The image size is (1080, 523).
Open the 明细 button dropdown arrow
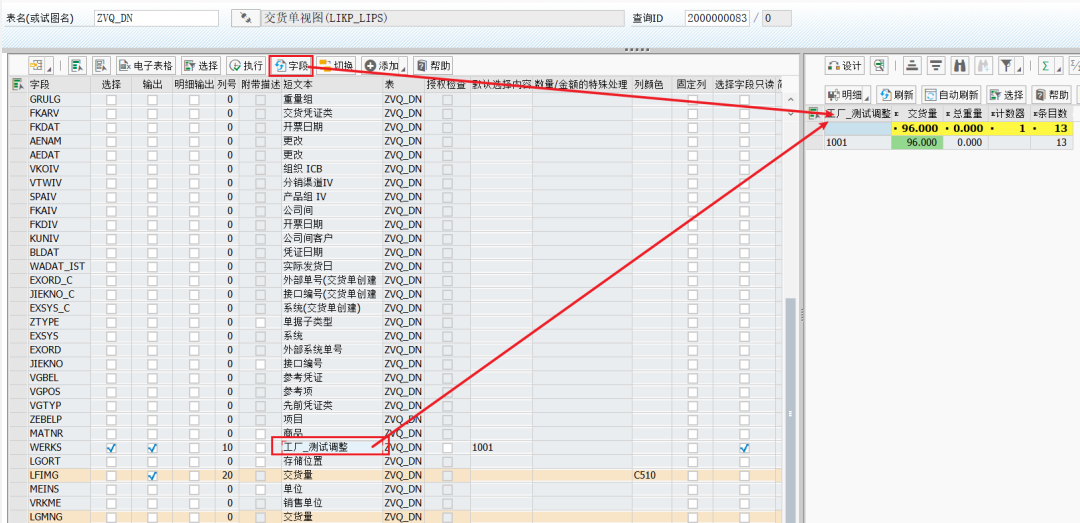pos(866,96)
